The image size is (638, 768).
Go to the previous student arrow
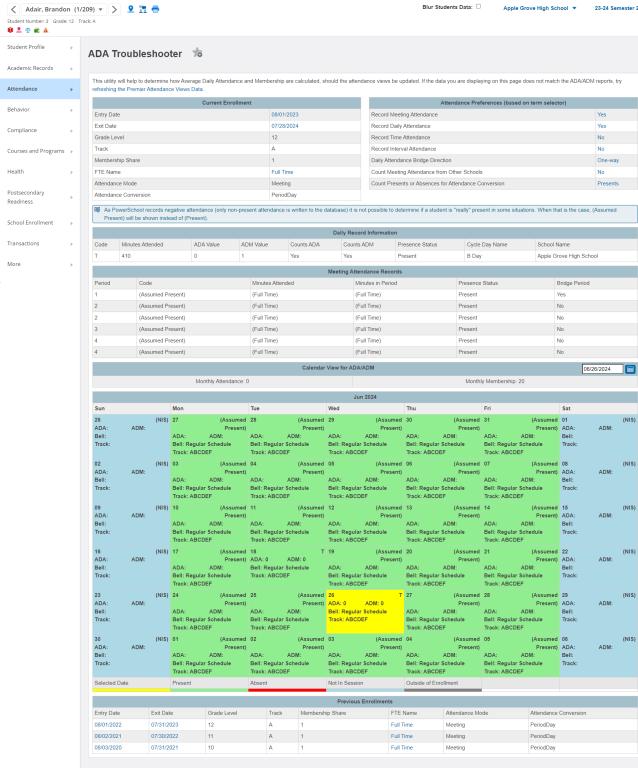point(13,9)
